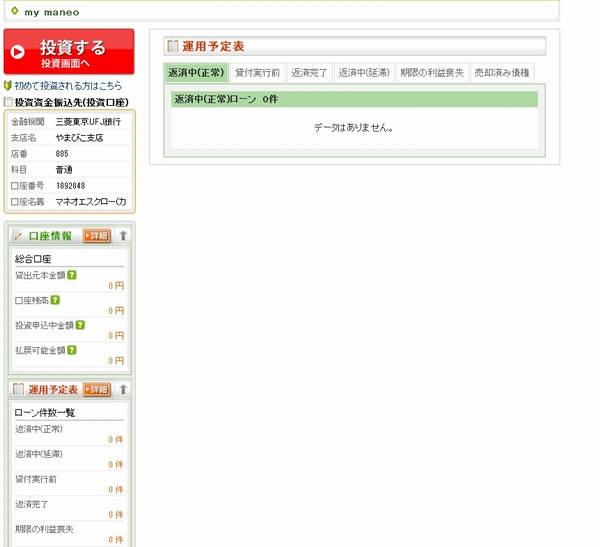
Task: Click the help icon next to 投資申込中金額
Action: (80, 325)
